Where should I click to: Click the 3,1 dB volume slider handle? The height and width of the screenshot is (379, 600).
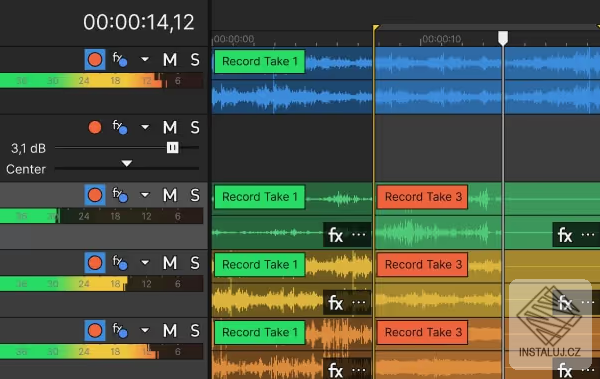click(173, 147)
